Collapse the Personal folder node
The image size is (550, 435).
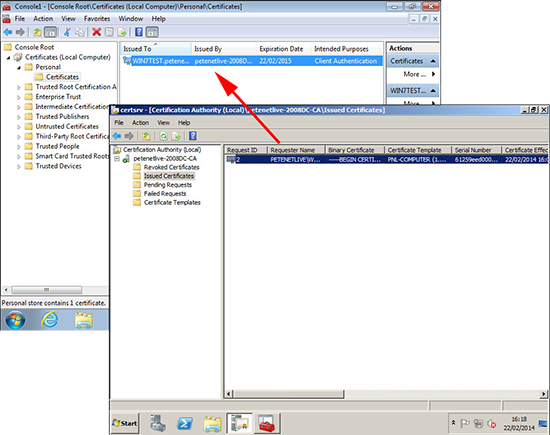pyautogui.click(x=19, y=67)
